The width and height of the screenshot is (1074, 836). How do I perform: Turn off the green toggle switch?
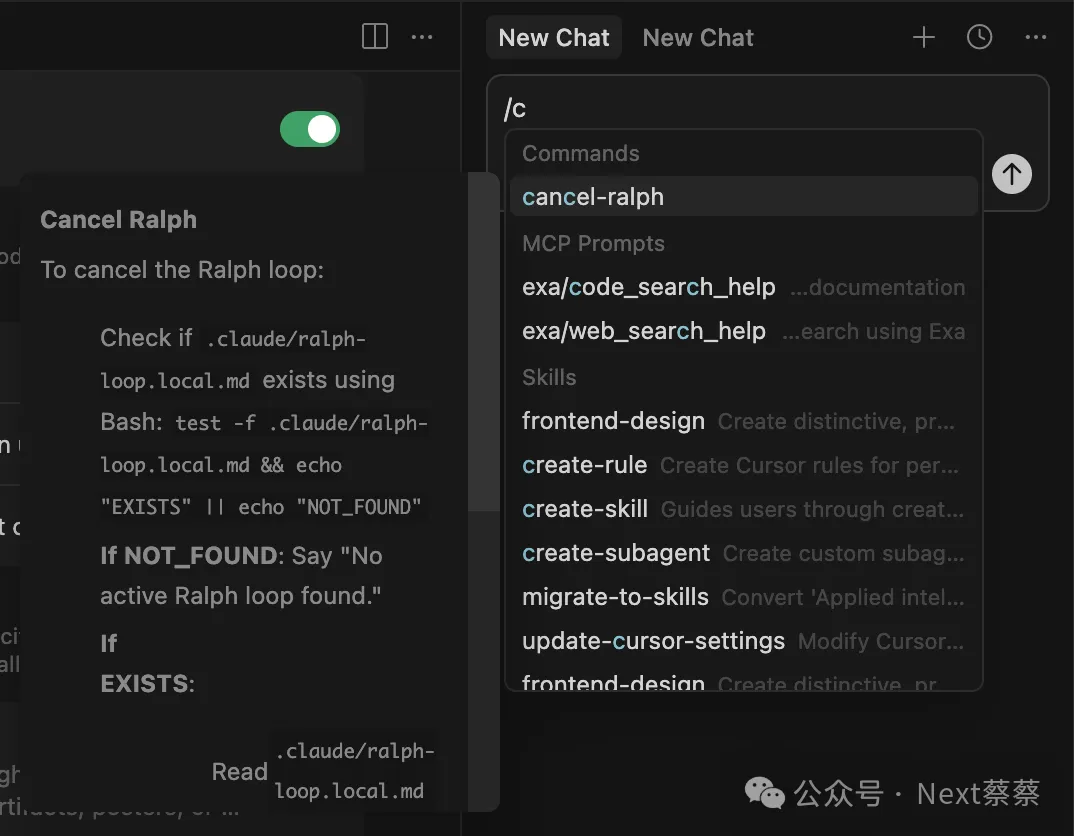point(310,129)
